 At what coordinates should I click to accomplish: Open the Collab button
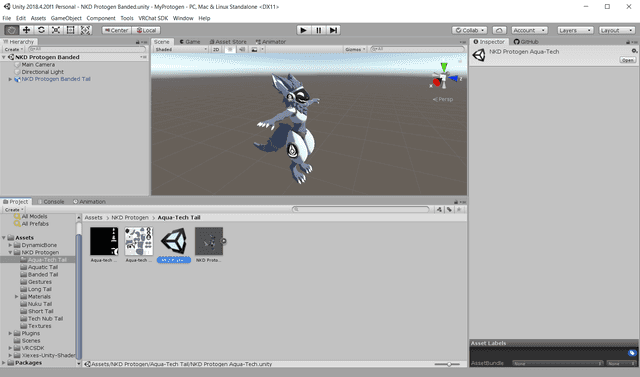469,30
